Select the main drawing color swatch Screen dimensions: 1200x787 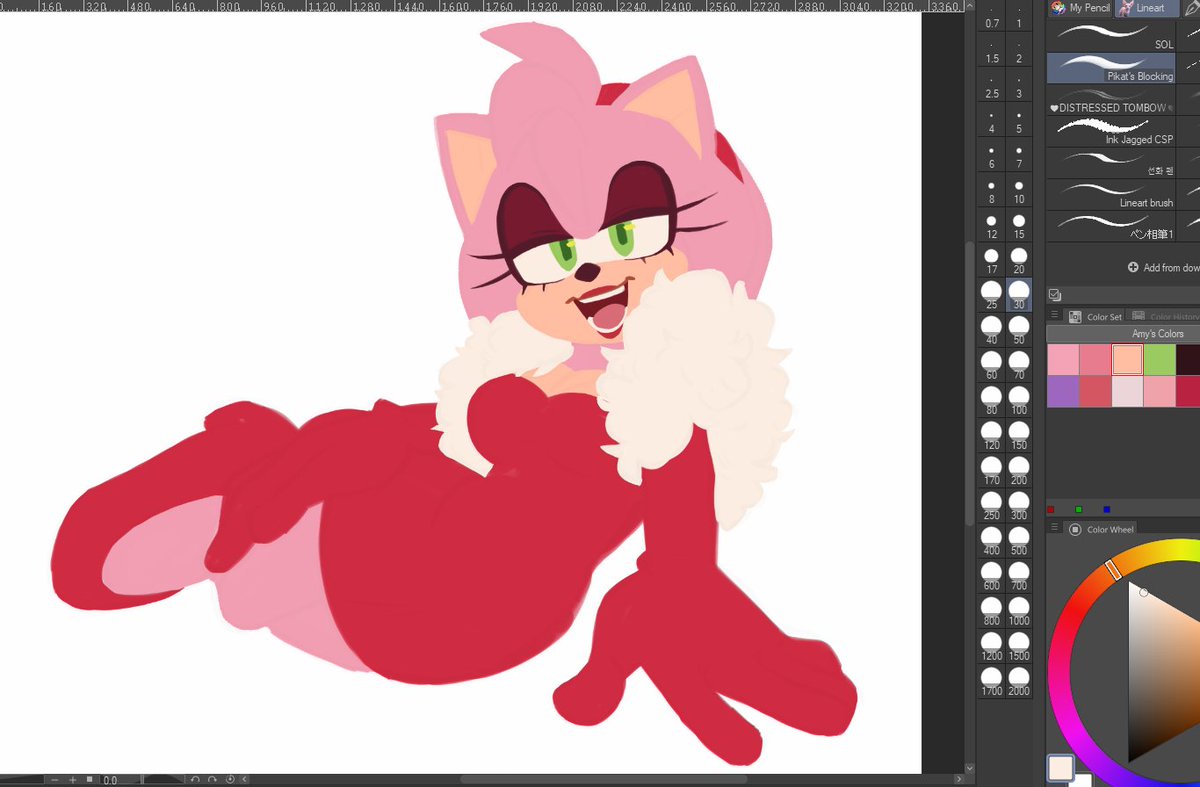(1060, 768)
